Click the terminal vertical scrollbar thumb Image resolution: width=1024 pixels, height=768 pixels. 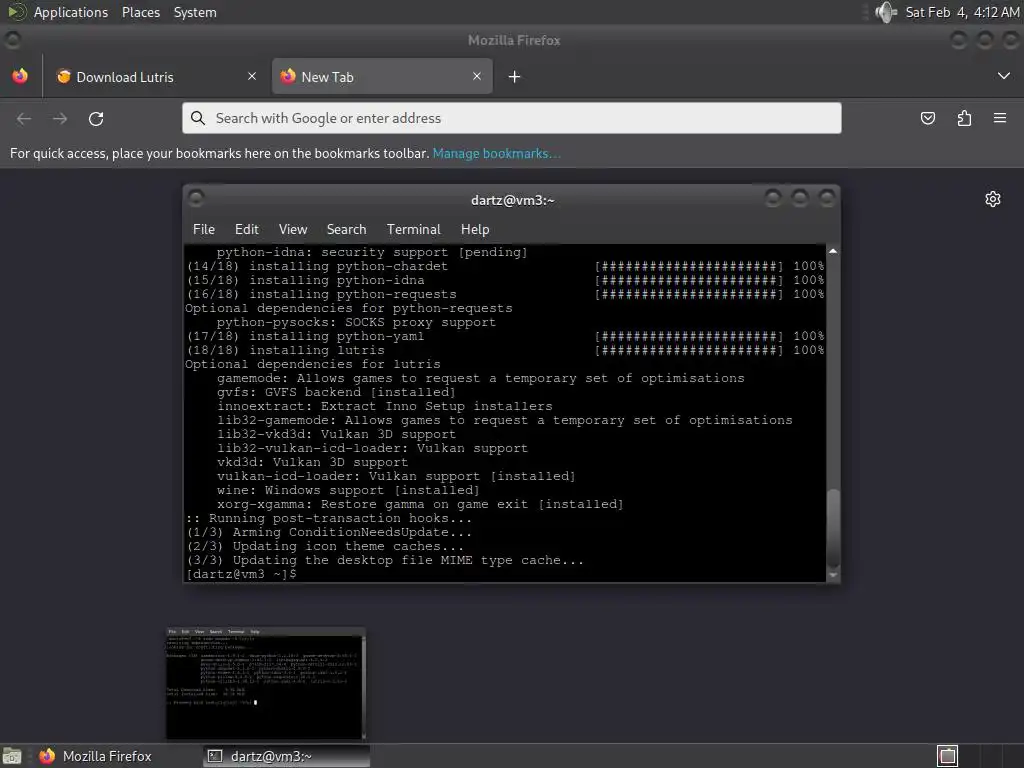[x=833, y=528]
